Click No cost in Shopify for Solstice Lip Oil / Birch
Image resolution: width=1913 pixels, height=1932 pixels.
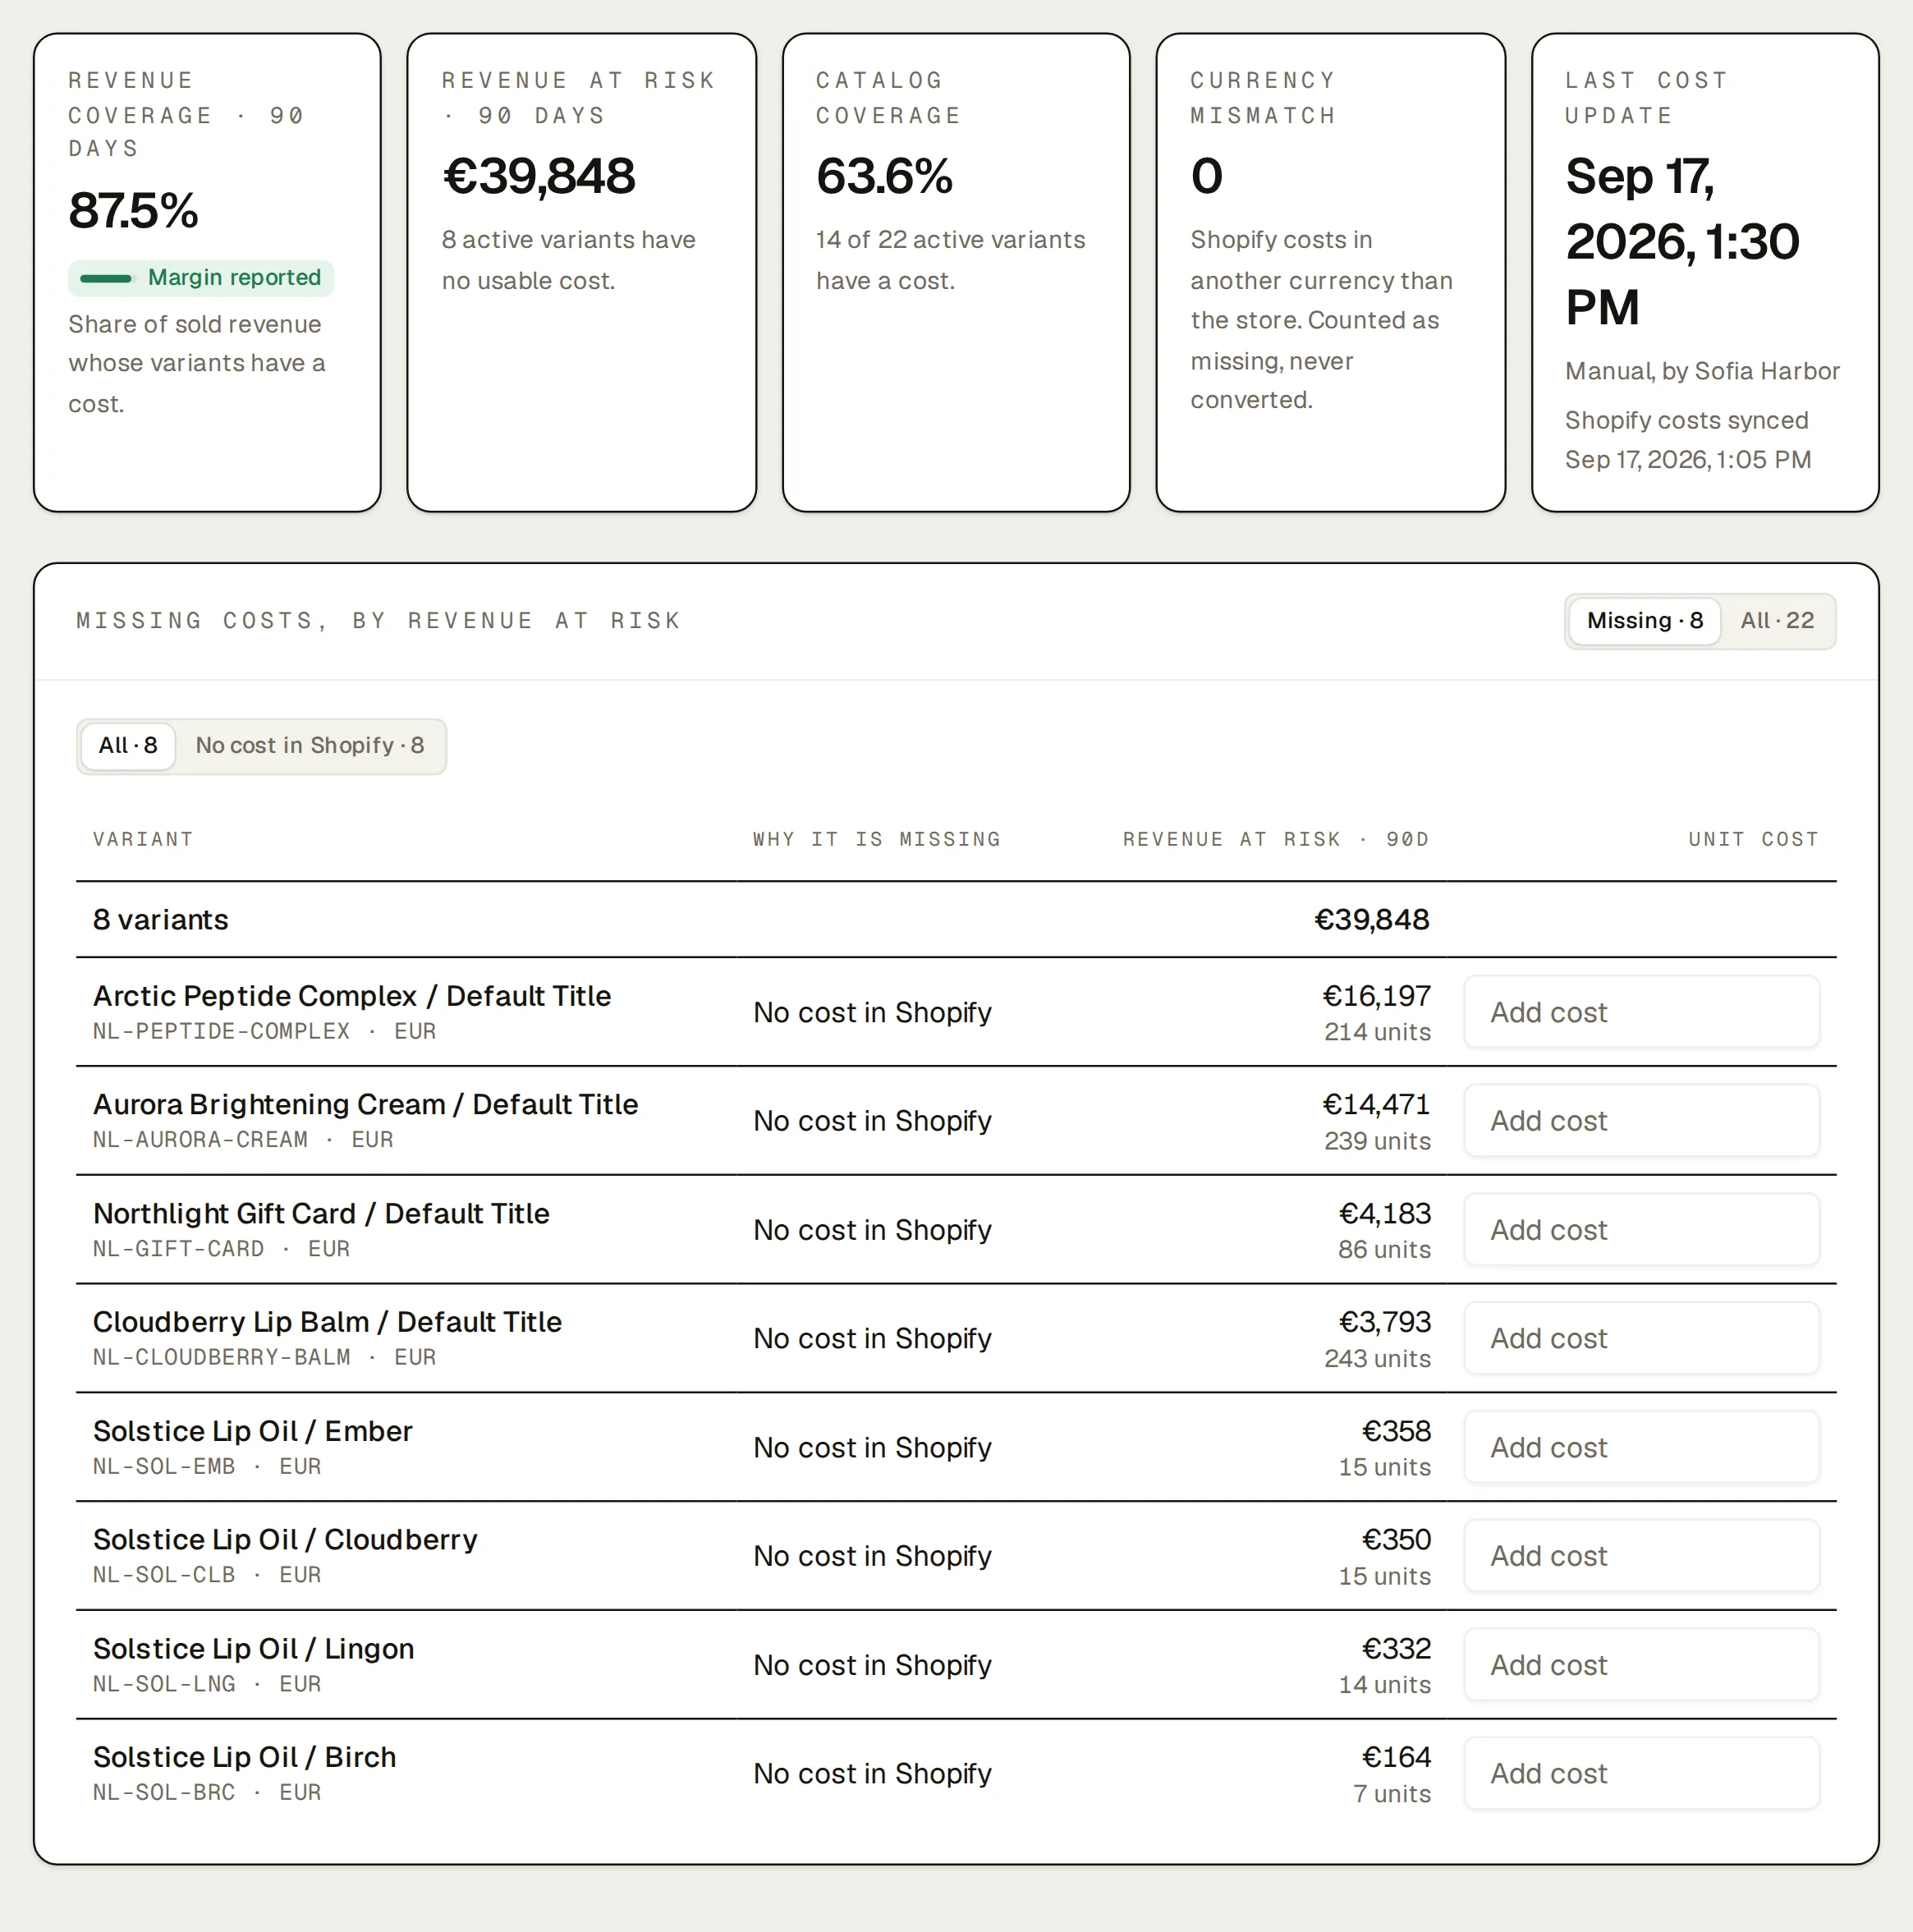[x=872, y=1774]
